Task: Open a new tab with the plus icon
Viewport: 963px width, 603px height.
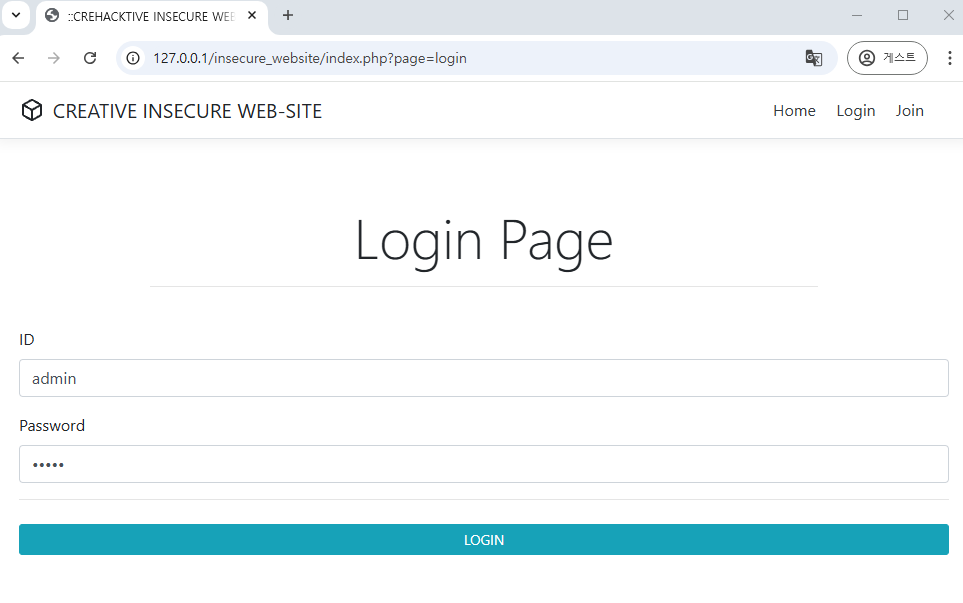Action: tap(287, 15)
